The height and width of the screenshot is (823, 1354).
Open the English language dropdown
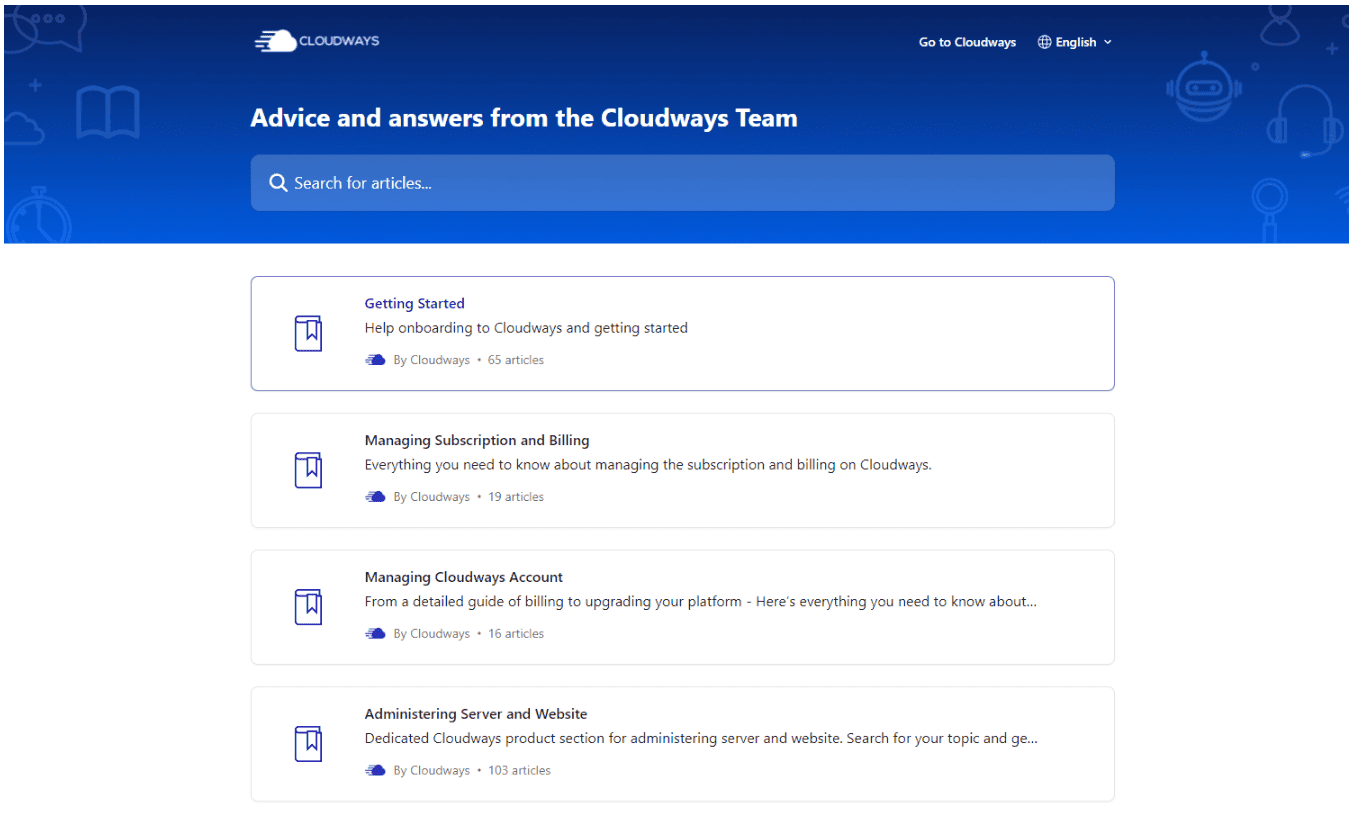[1075, 42]
